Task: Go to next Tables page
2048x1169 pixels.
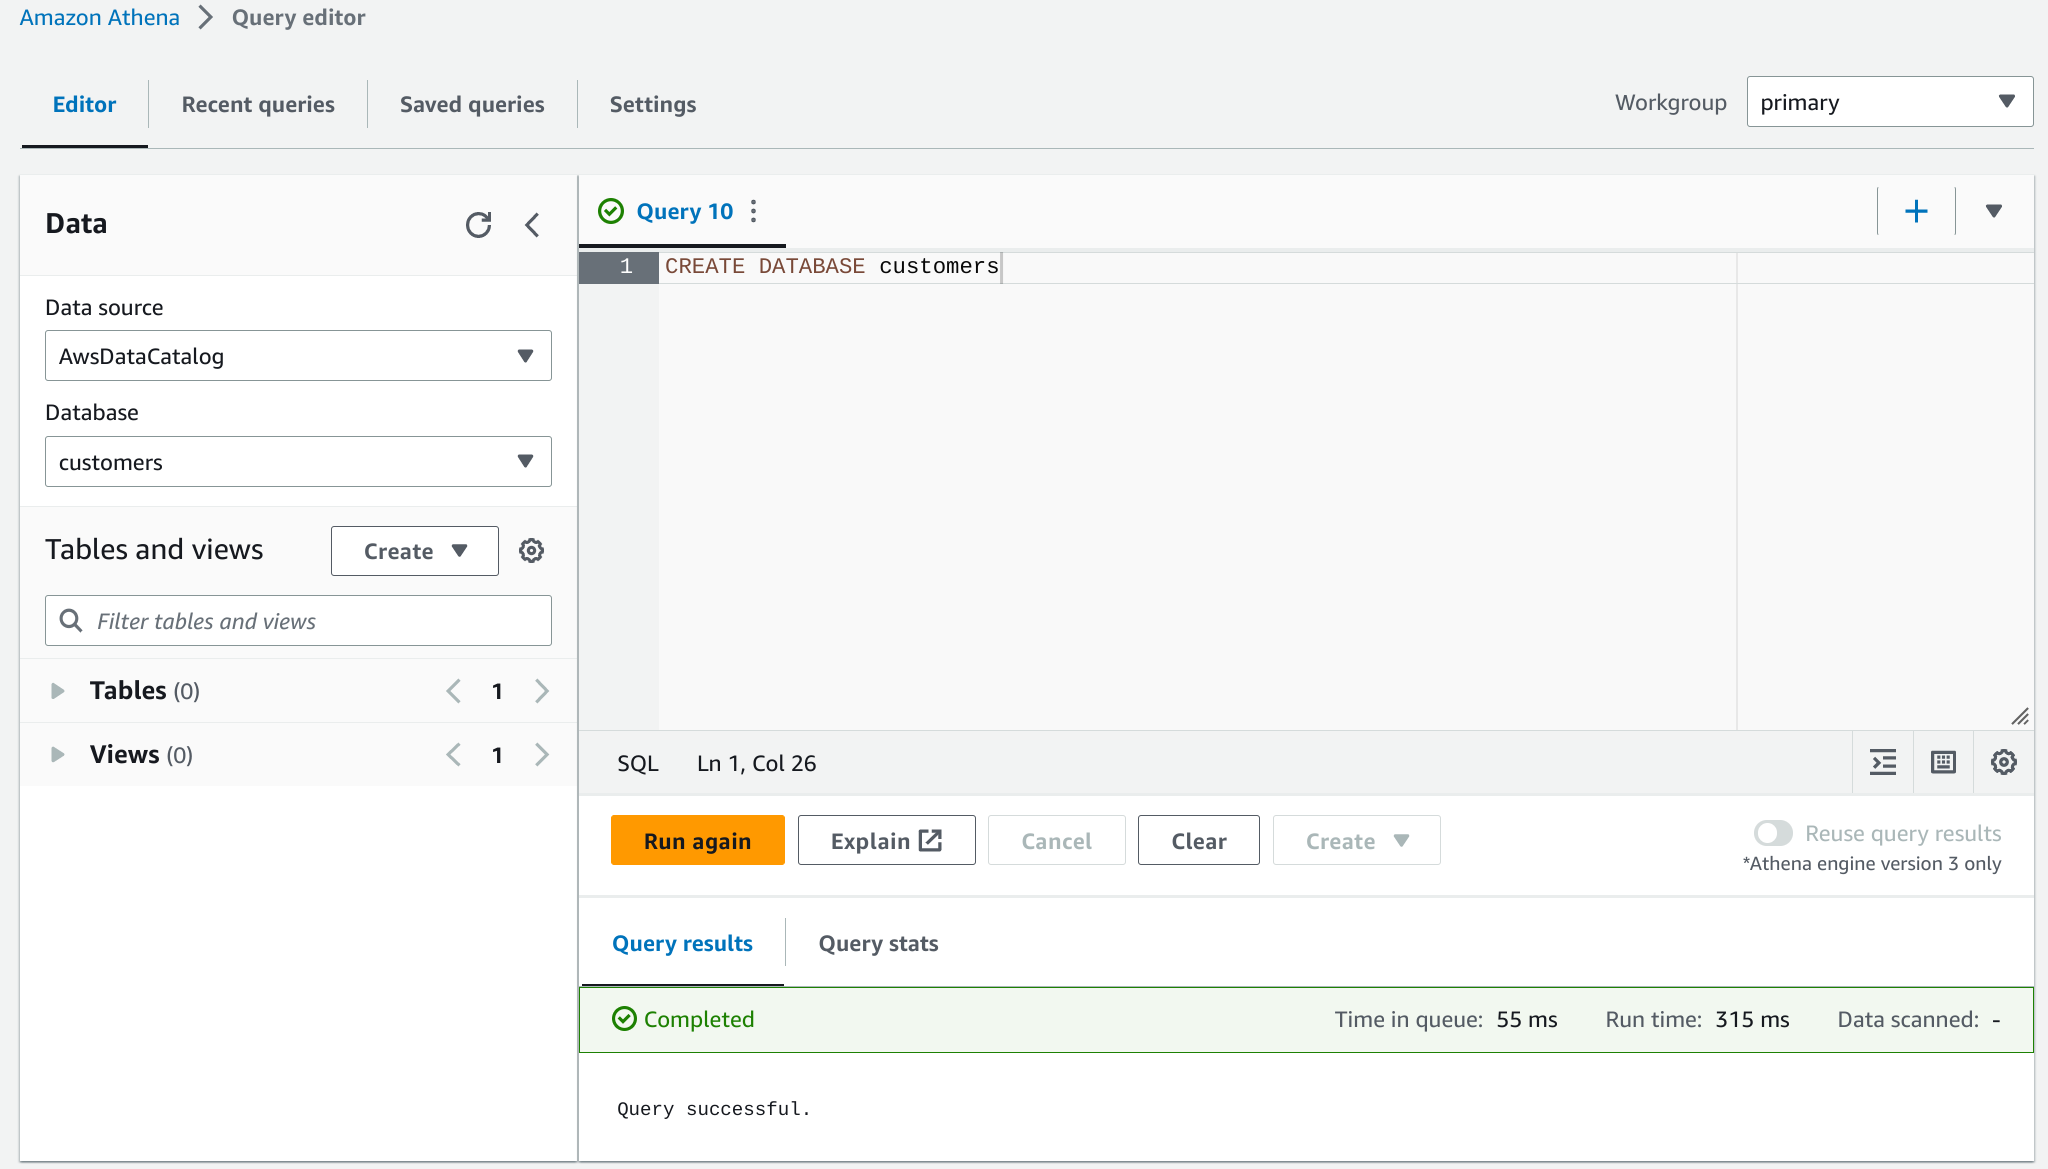Action: click(542, 691)
